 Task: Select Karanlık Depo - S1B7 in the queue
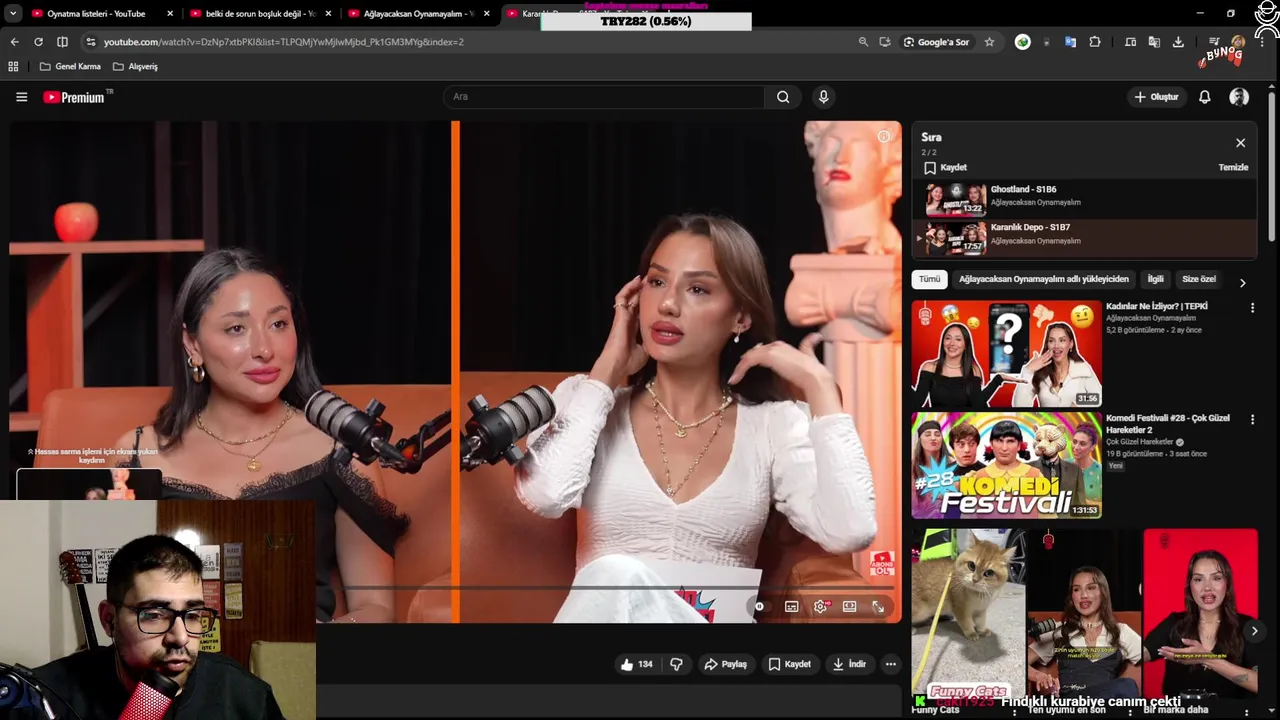click(x=1084, y=238)
